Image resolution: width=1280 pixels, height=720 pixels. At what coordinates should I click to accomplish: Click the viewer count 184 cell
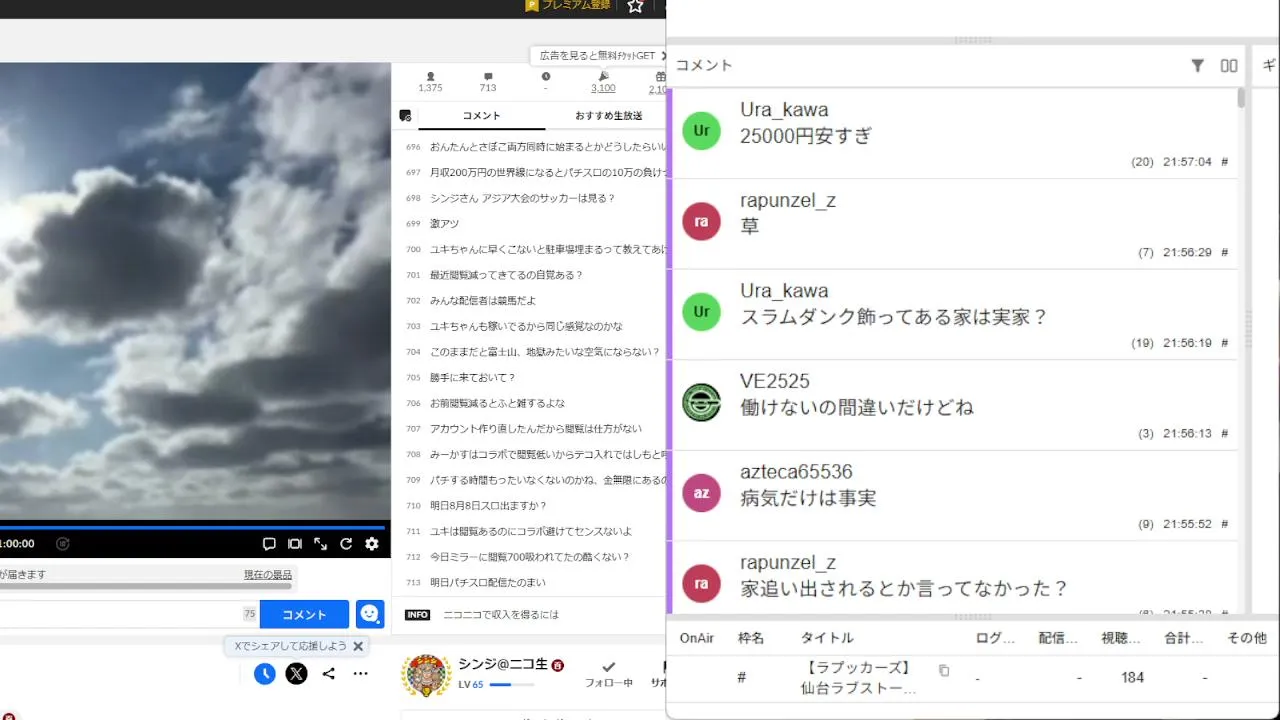1132,678
